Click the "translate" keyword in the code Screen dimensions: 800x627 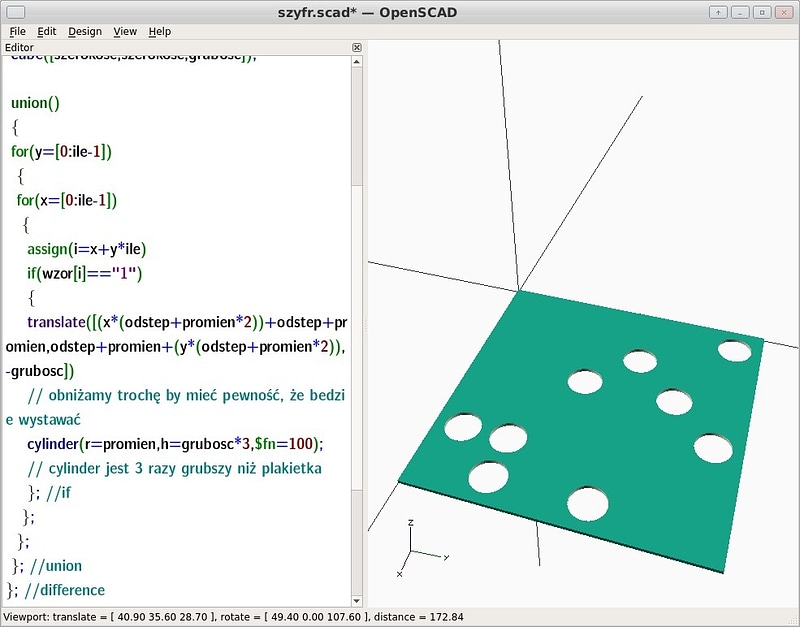pyautogui.click(x=56, y=322)
